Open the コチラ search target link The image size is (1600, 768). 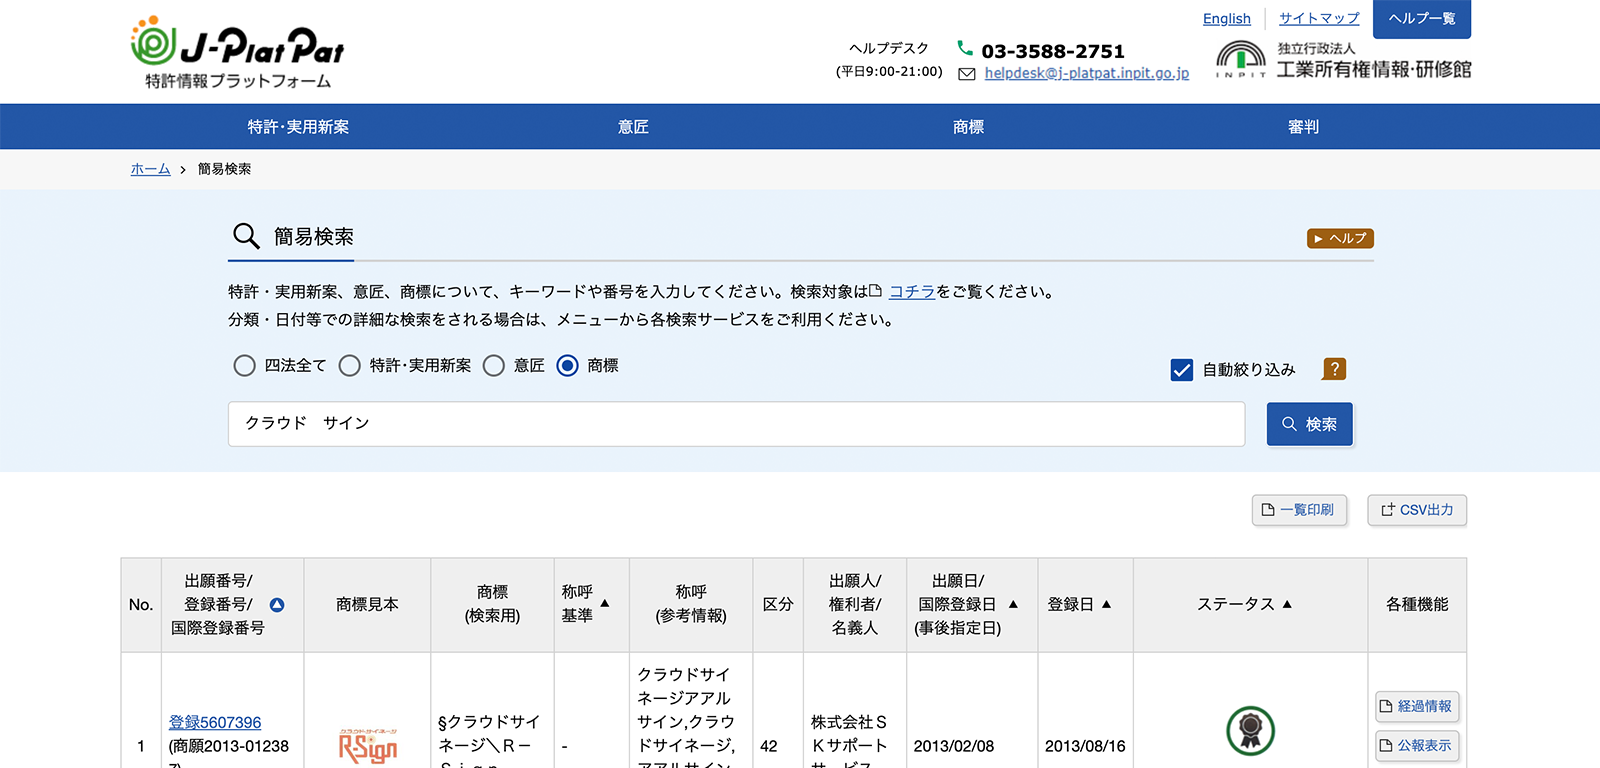[912, 291]
